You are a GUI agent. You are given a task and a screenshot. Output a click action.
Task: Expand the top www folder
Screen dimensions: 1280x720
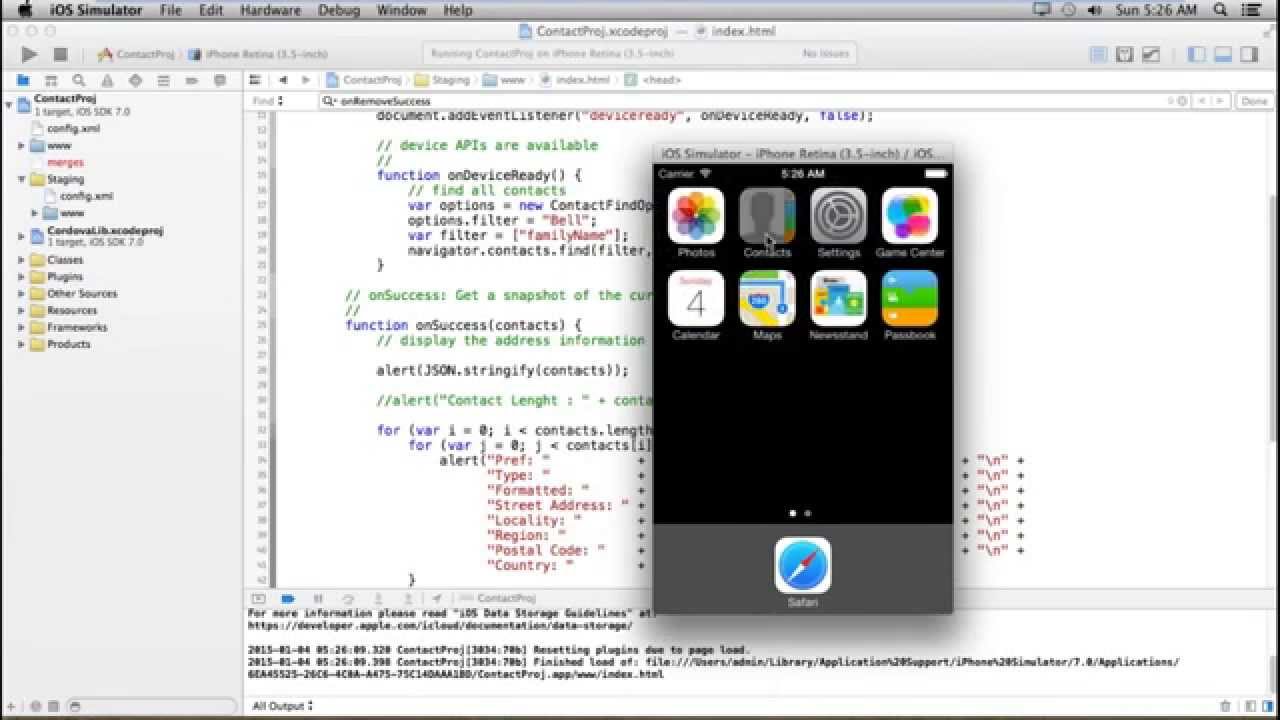(21, 146)
